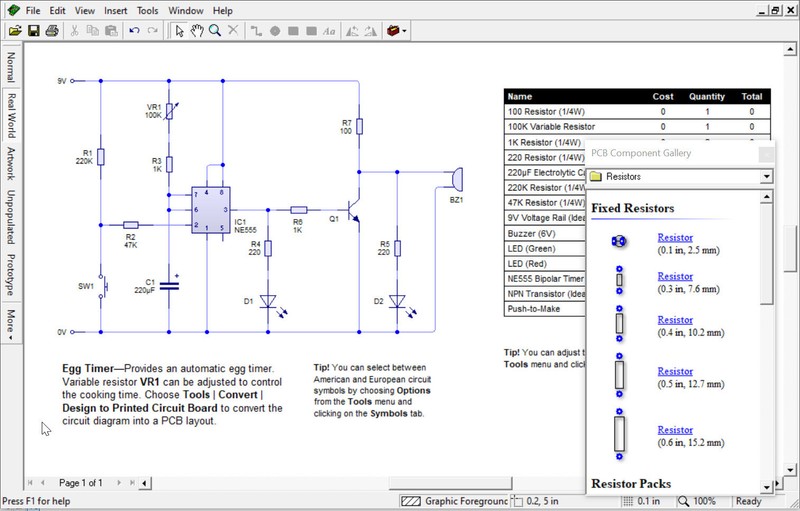
Task: Click the Copy icon in toolbar
Action: 92,31
